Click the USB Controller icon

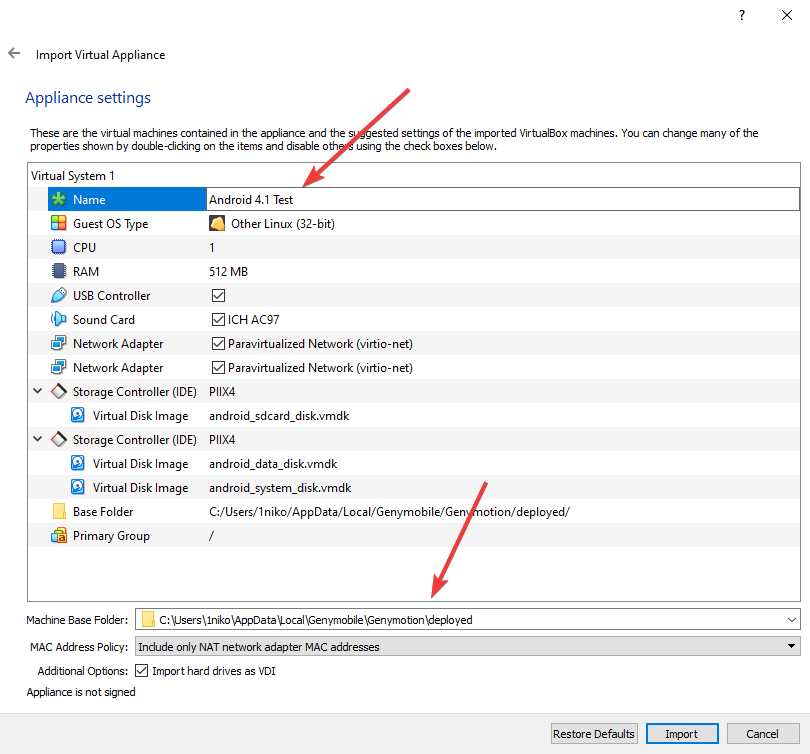tap(59, 295)
